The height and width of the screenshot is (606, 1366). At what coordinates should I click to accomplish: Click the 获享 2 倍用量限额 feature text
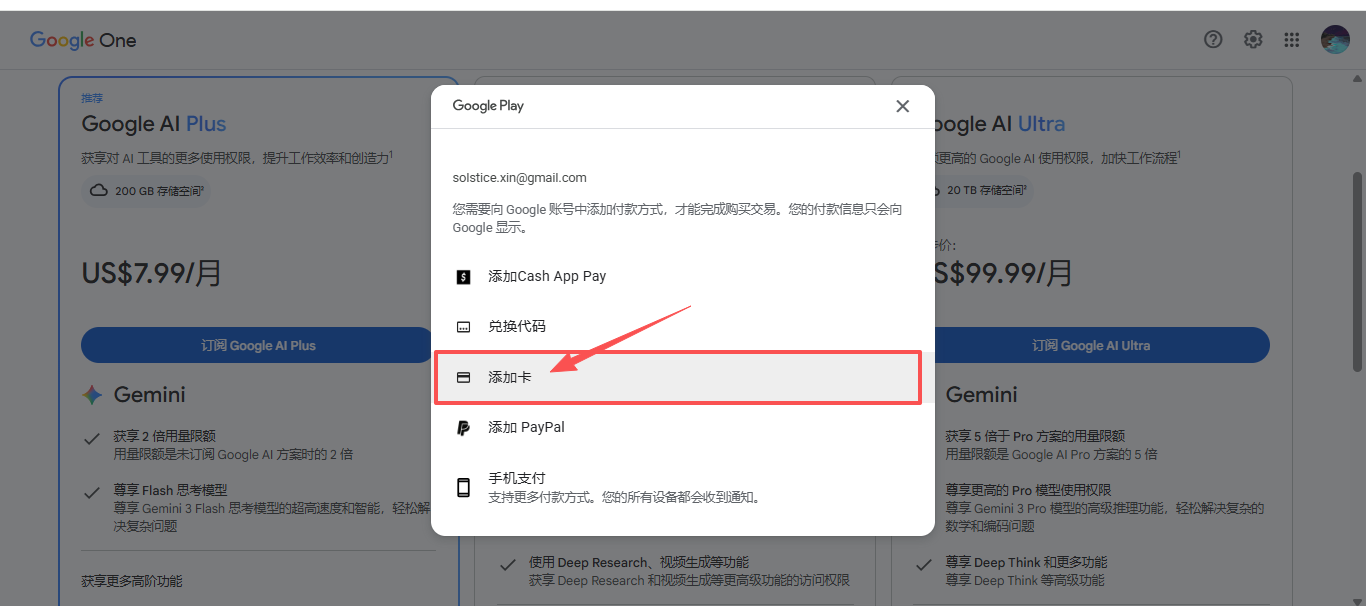point(165,436)
